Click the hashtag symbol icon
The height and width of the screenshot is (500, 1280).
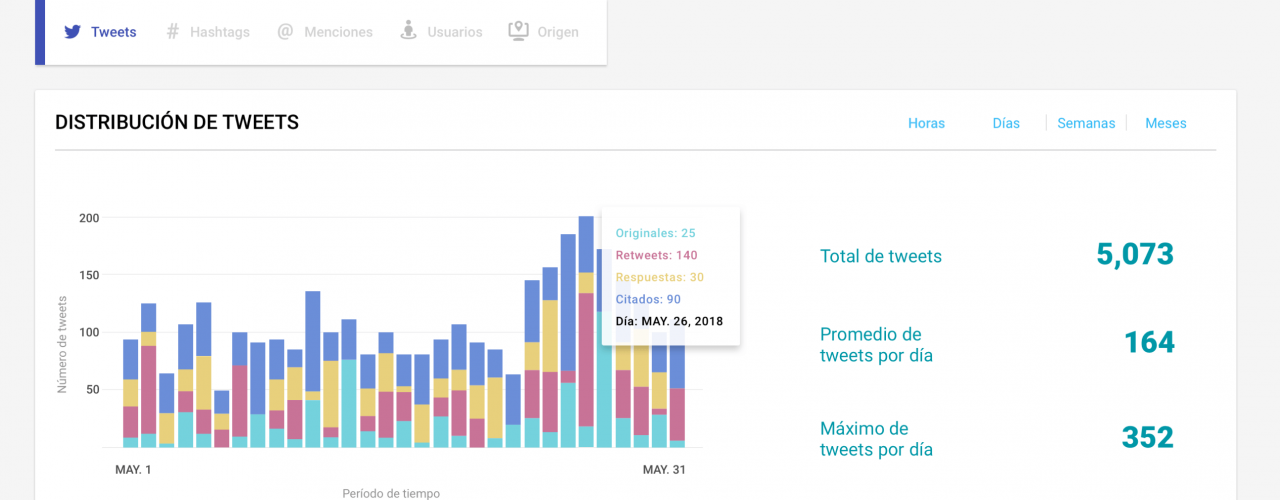pos(172,32)
